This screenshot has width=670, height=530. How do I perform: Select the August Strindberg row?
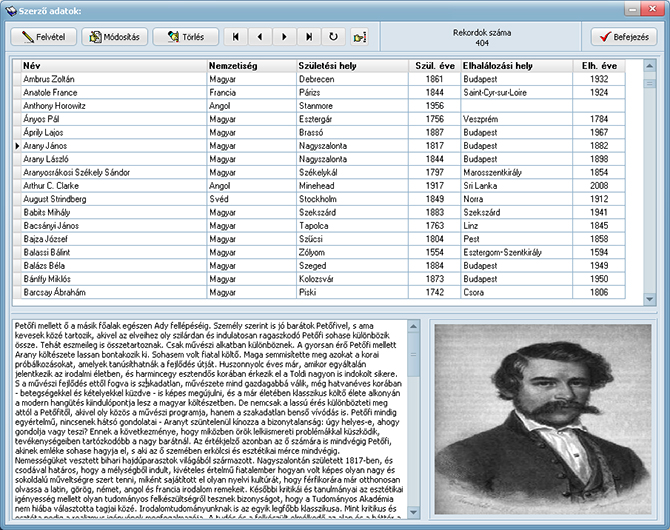pos(319,199)
